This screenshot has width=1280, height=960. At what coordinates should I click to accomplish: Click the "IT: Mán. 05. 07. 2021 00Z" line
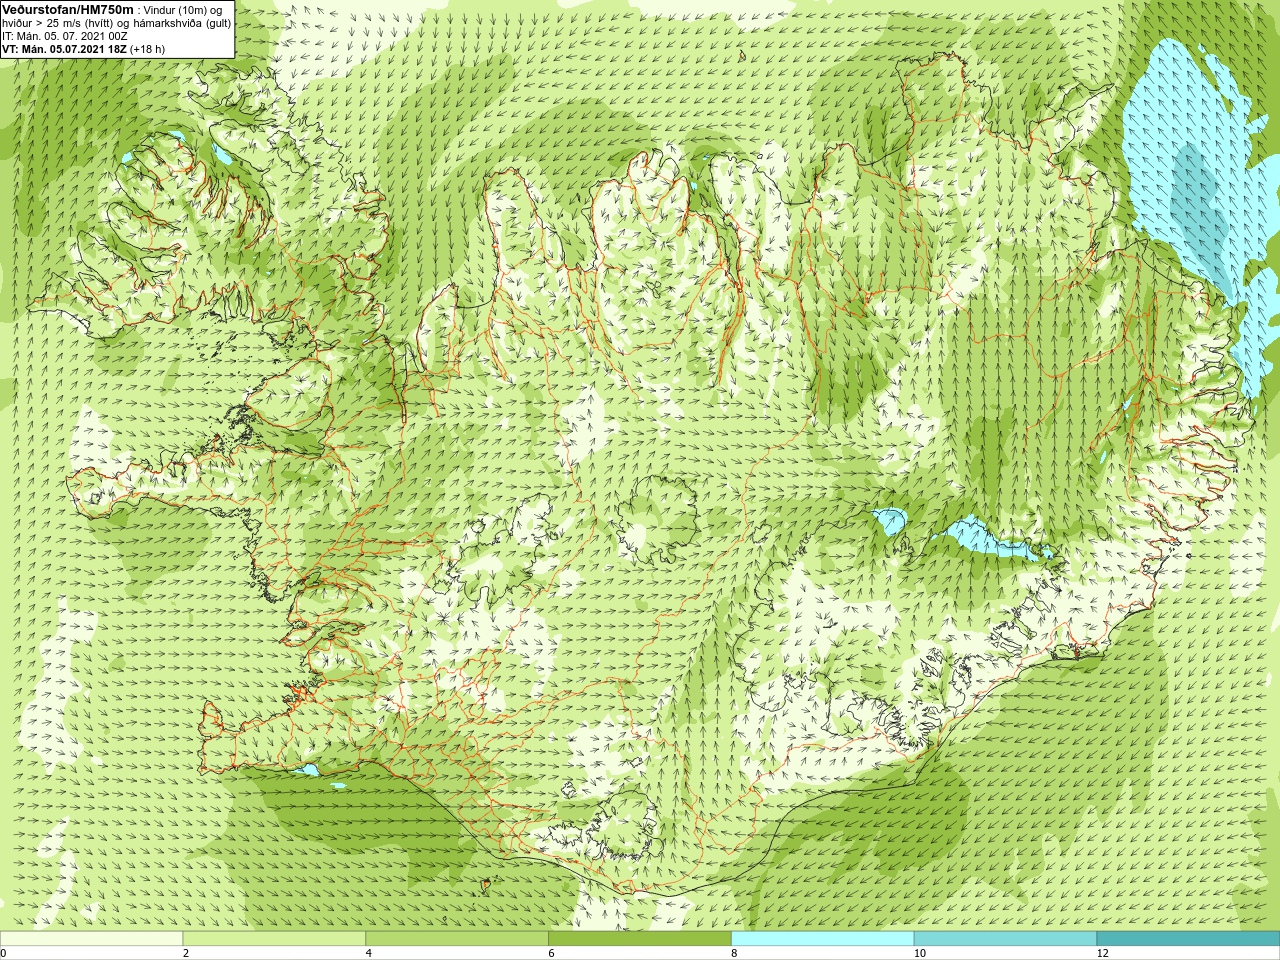tap(65, 36)
